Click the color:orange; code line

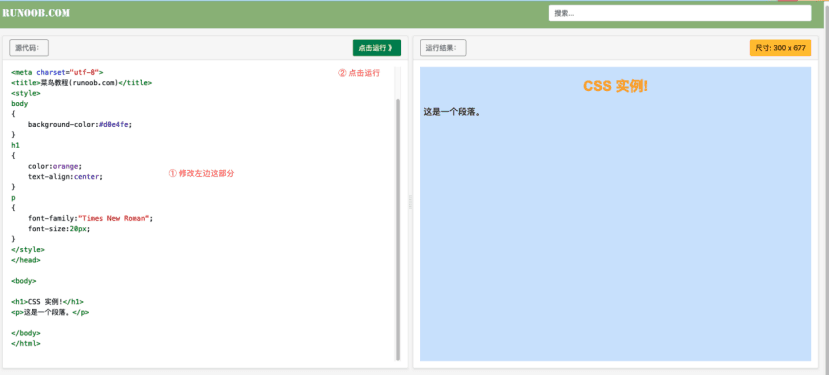click(55, 166)
